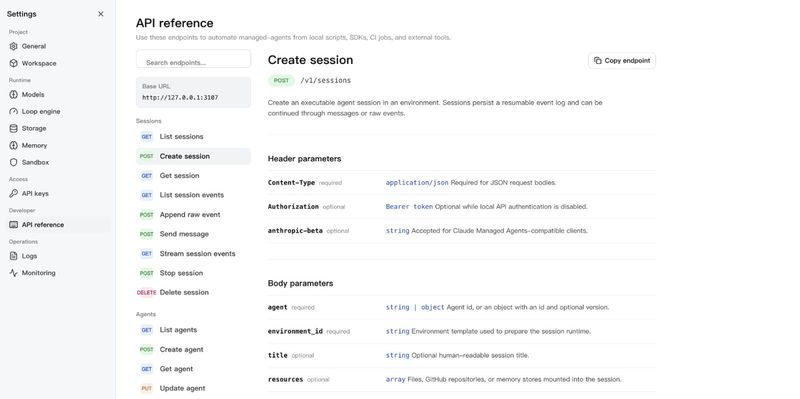This screenshot has height=399, width=800.
Task: Select Get agent endpoint
Action: (193, 369)
